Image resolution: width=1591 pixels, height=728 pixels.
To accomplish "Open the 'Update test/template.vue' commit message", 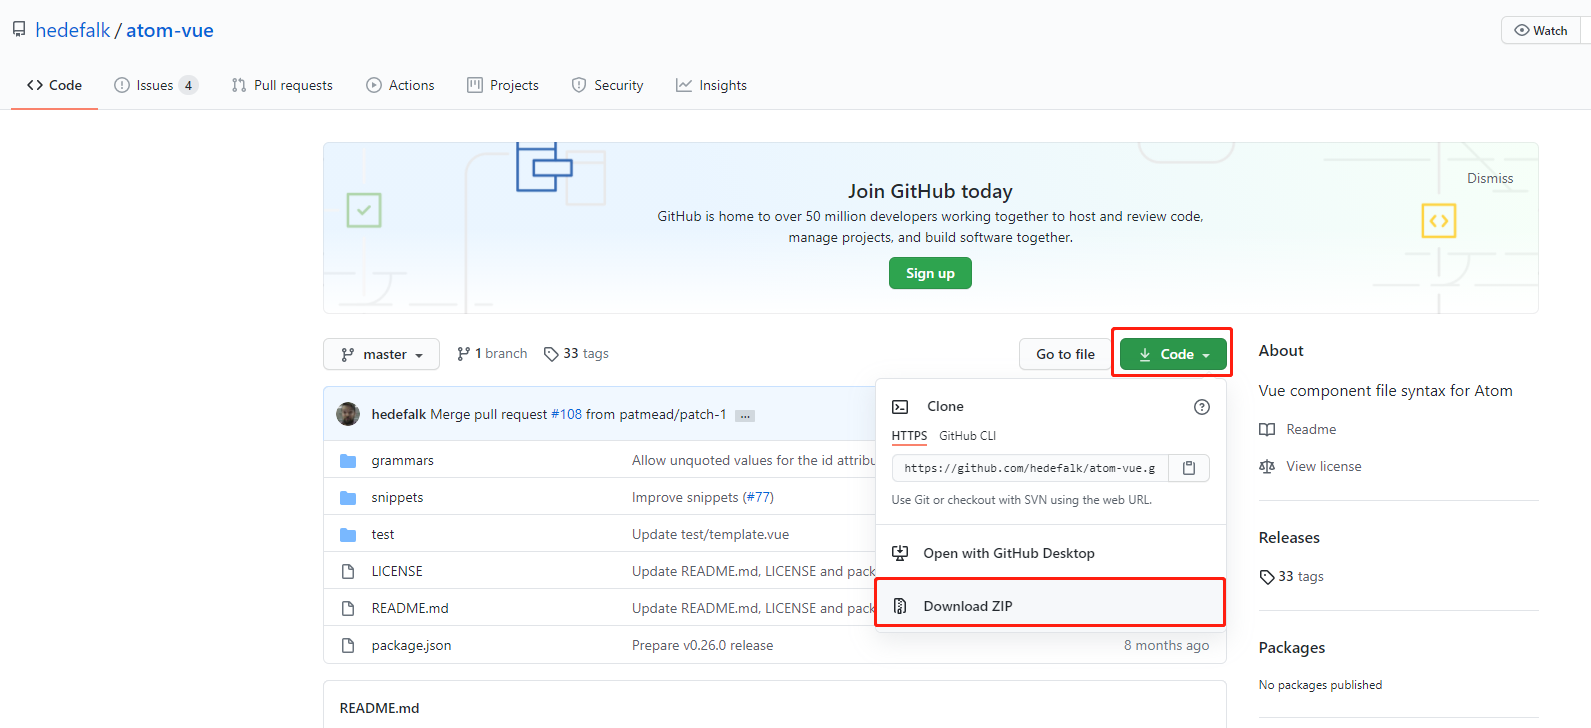I will pyautogui.click(x=710, y=534).
